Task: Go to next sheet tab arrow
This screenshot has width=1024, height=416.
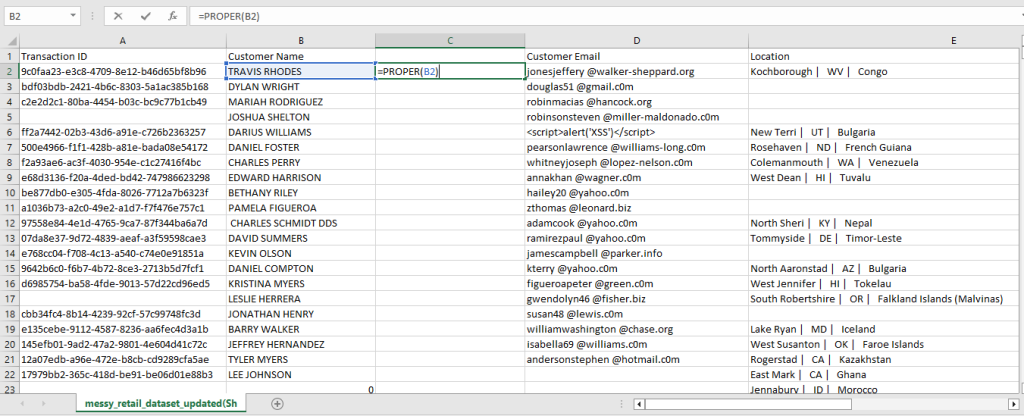Action: click(45, 404)
